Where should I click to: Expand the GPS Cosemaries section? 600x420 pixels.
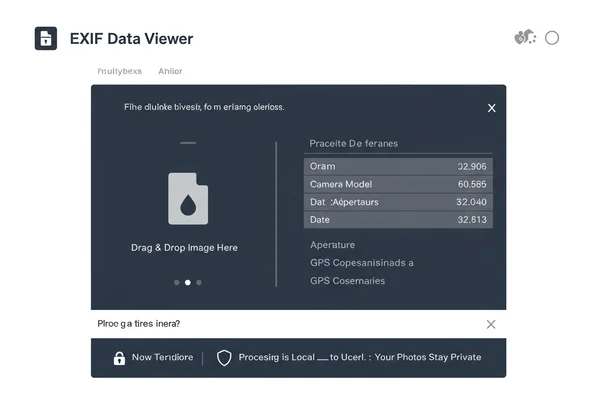click(x=347, y=281)
